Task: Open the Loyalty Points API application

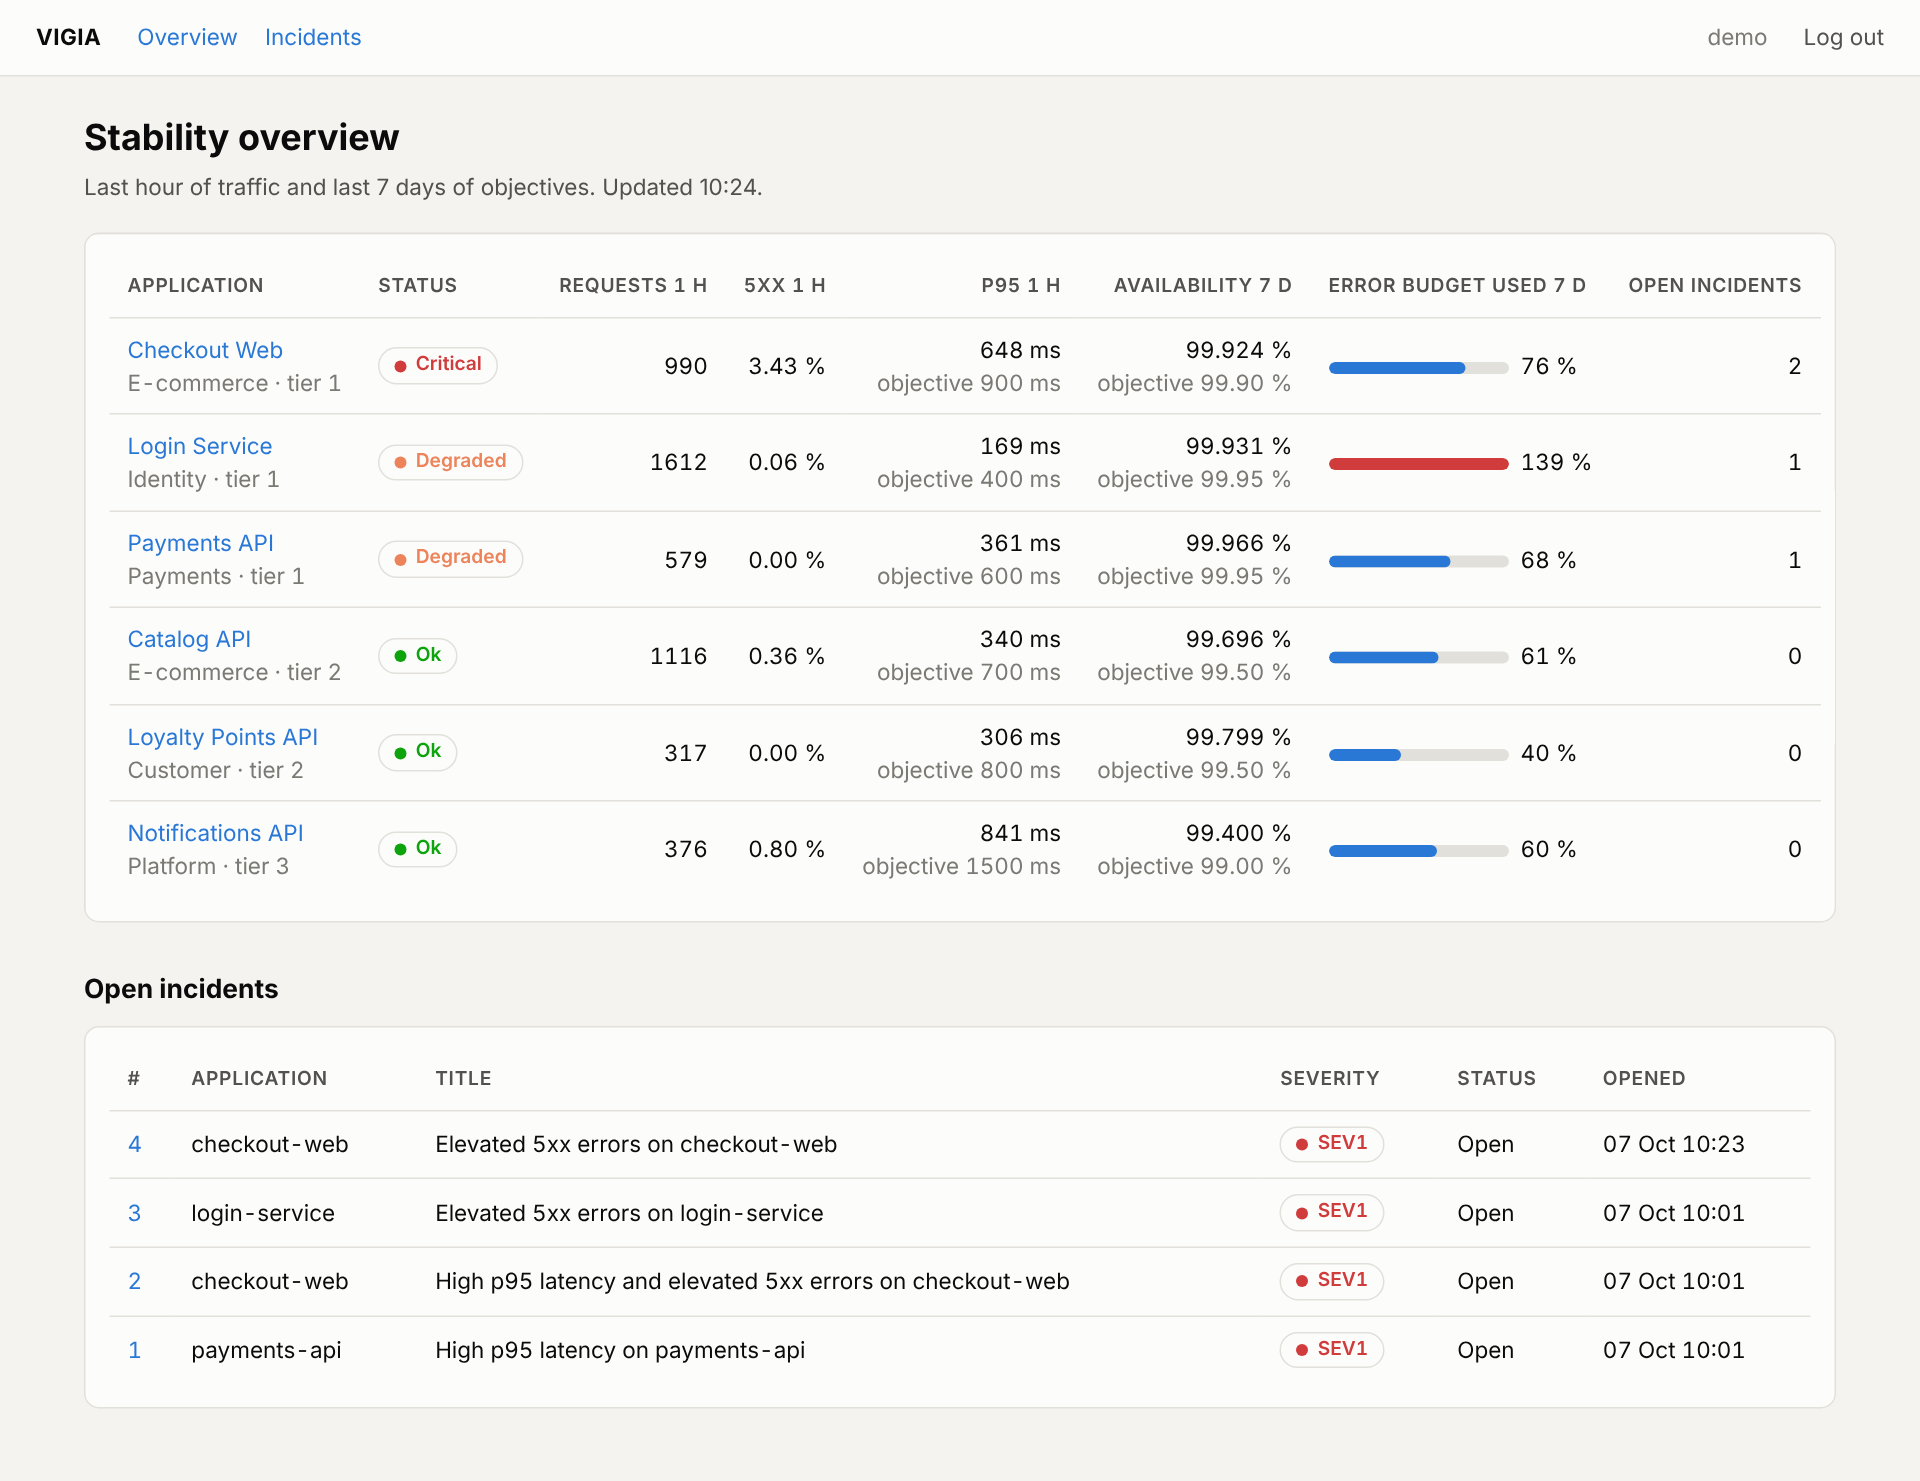Action: 223,737
